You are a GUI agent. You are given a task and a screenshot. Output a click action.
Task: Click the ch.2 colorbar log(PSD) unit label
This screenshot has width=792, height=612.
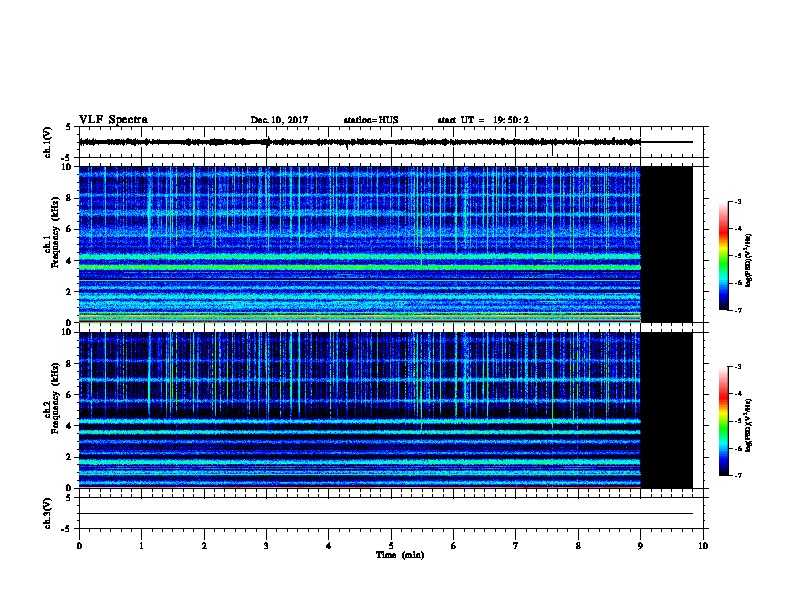pos(749,426)
